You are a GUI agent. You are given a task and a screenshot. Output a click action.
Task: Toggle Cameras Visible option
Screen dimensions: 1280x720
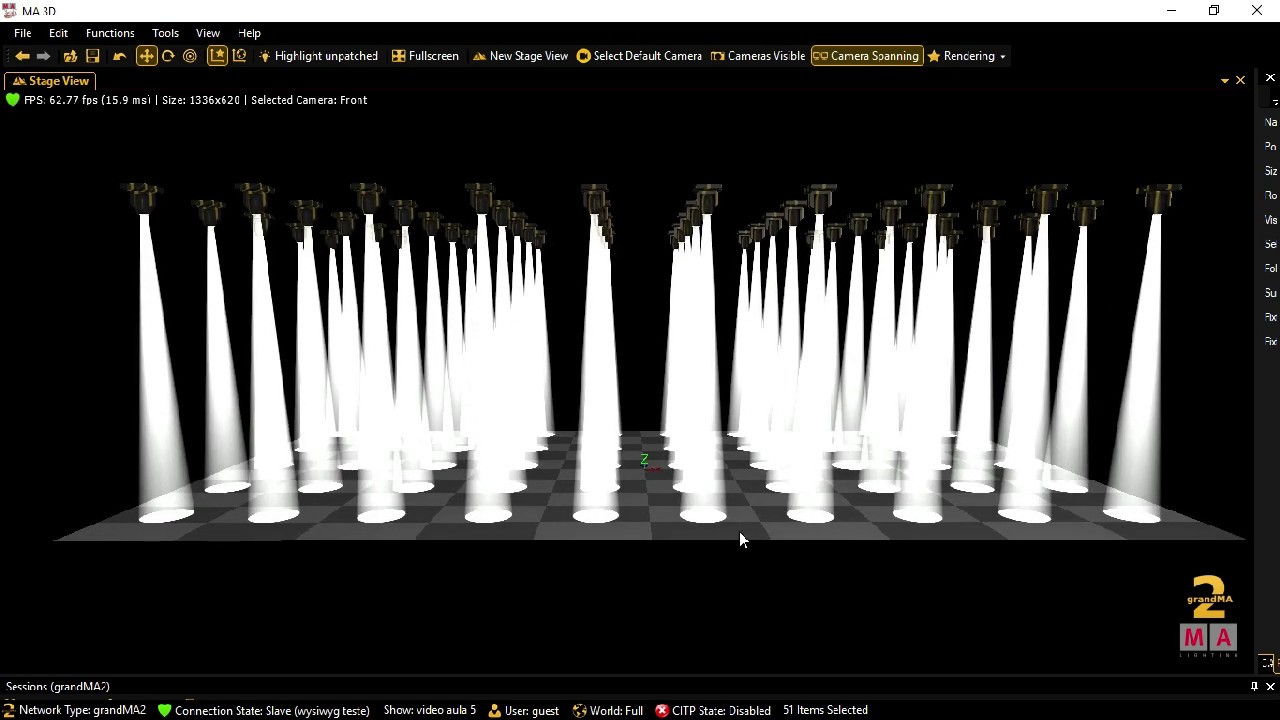pyautogui.click(x=757, y=56)
